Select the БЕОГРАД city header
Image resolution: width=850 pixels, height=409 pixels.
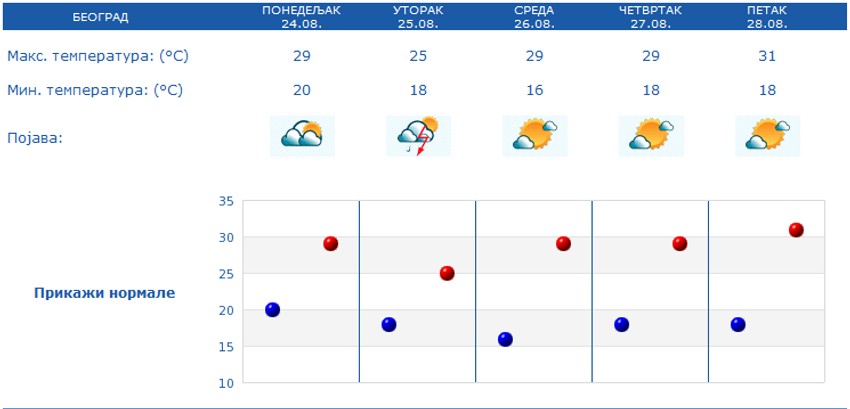tap(100, 17)
